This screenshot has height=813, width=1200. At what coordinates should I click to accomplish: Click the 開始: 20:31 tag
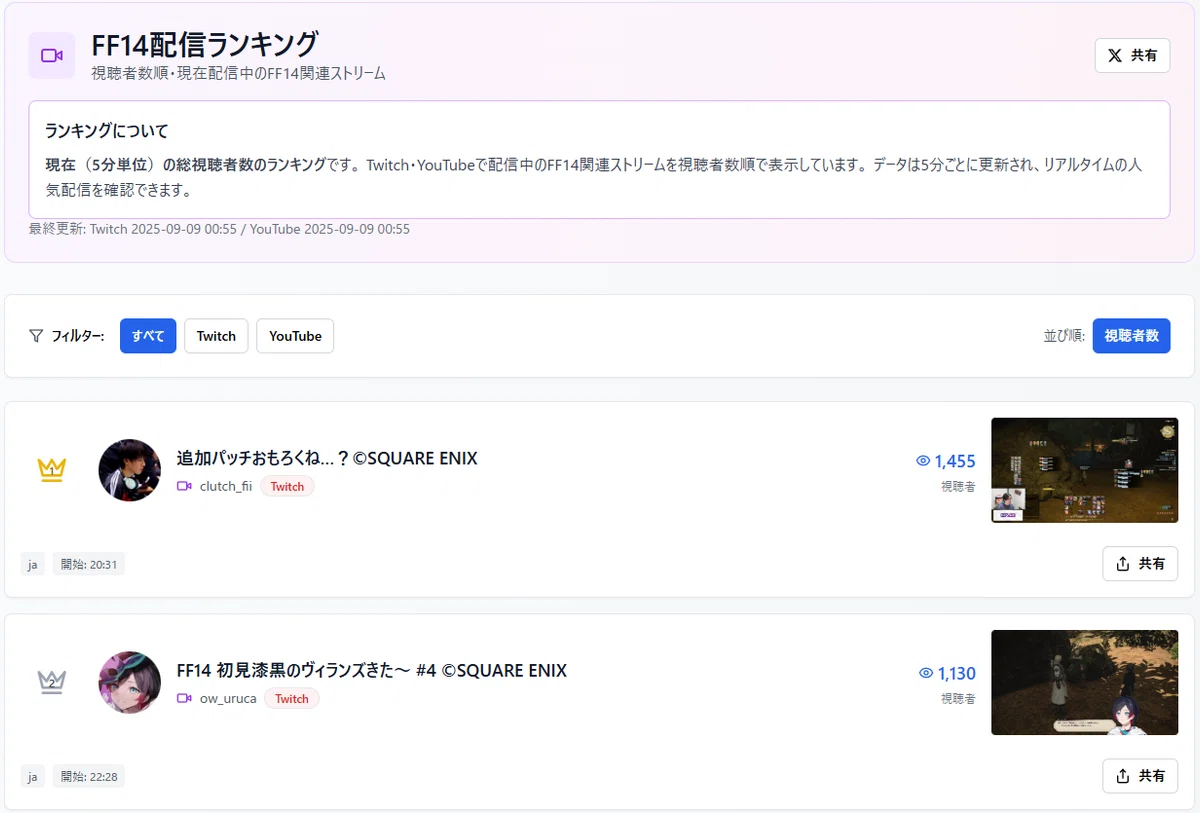coord(89,564)
